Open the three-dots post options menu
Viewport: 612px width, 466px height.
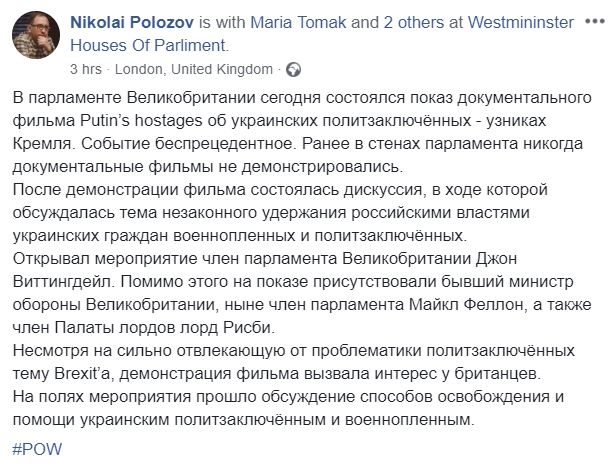tap(594, 22)
